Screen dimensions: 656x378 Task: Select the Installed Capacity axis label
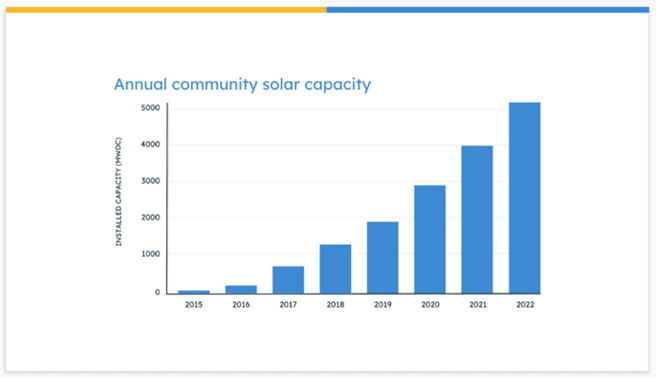[118, 192]
